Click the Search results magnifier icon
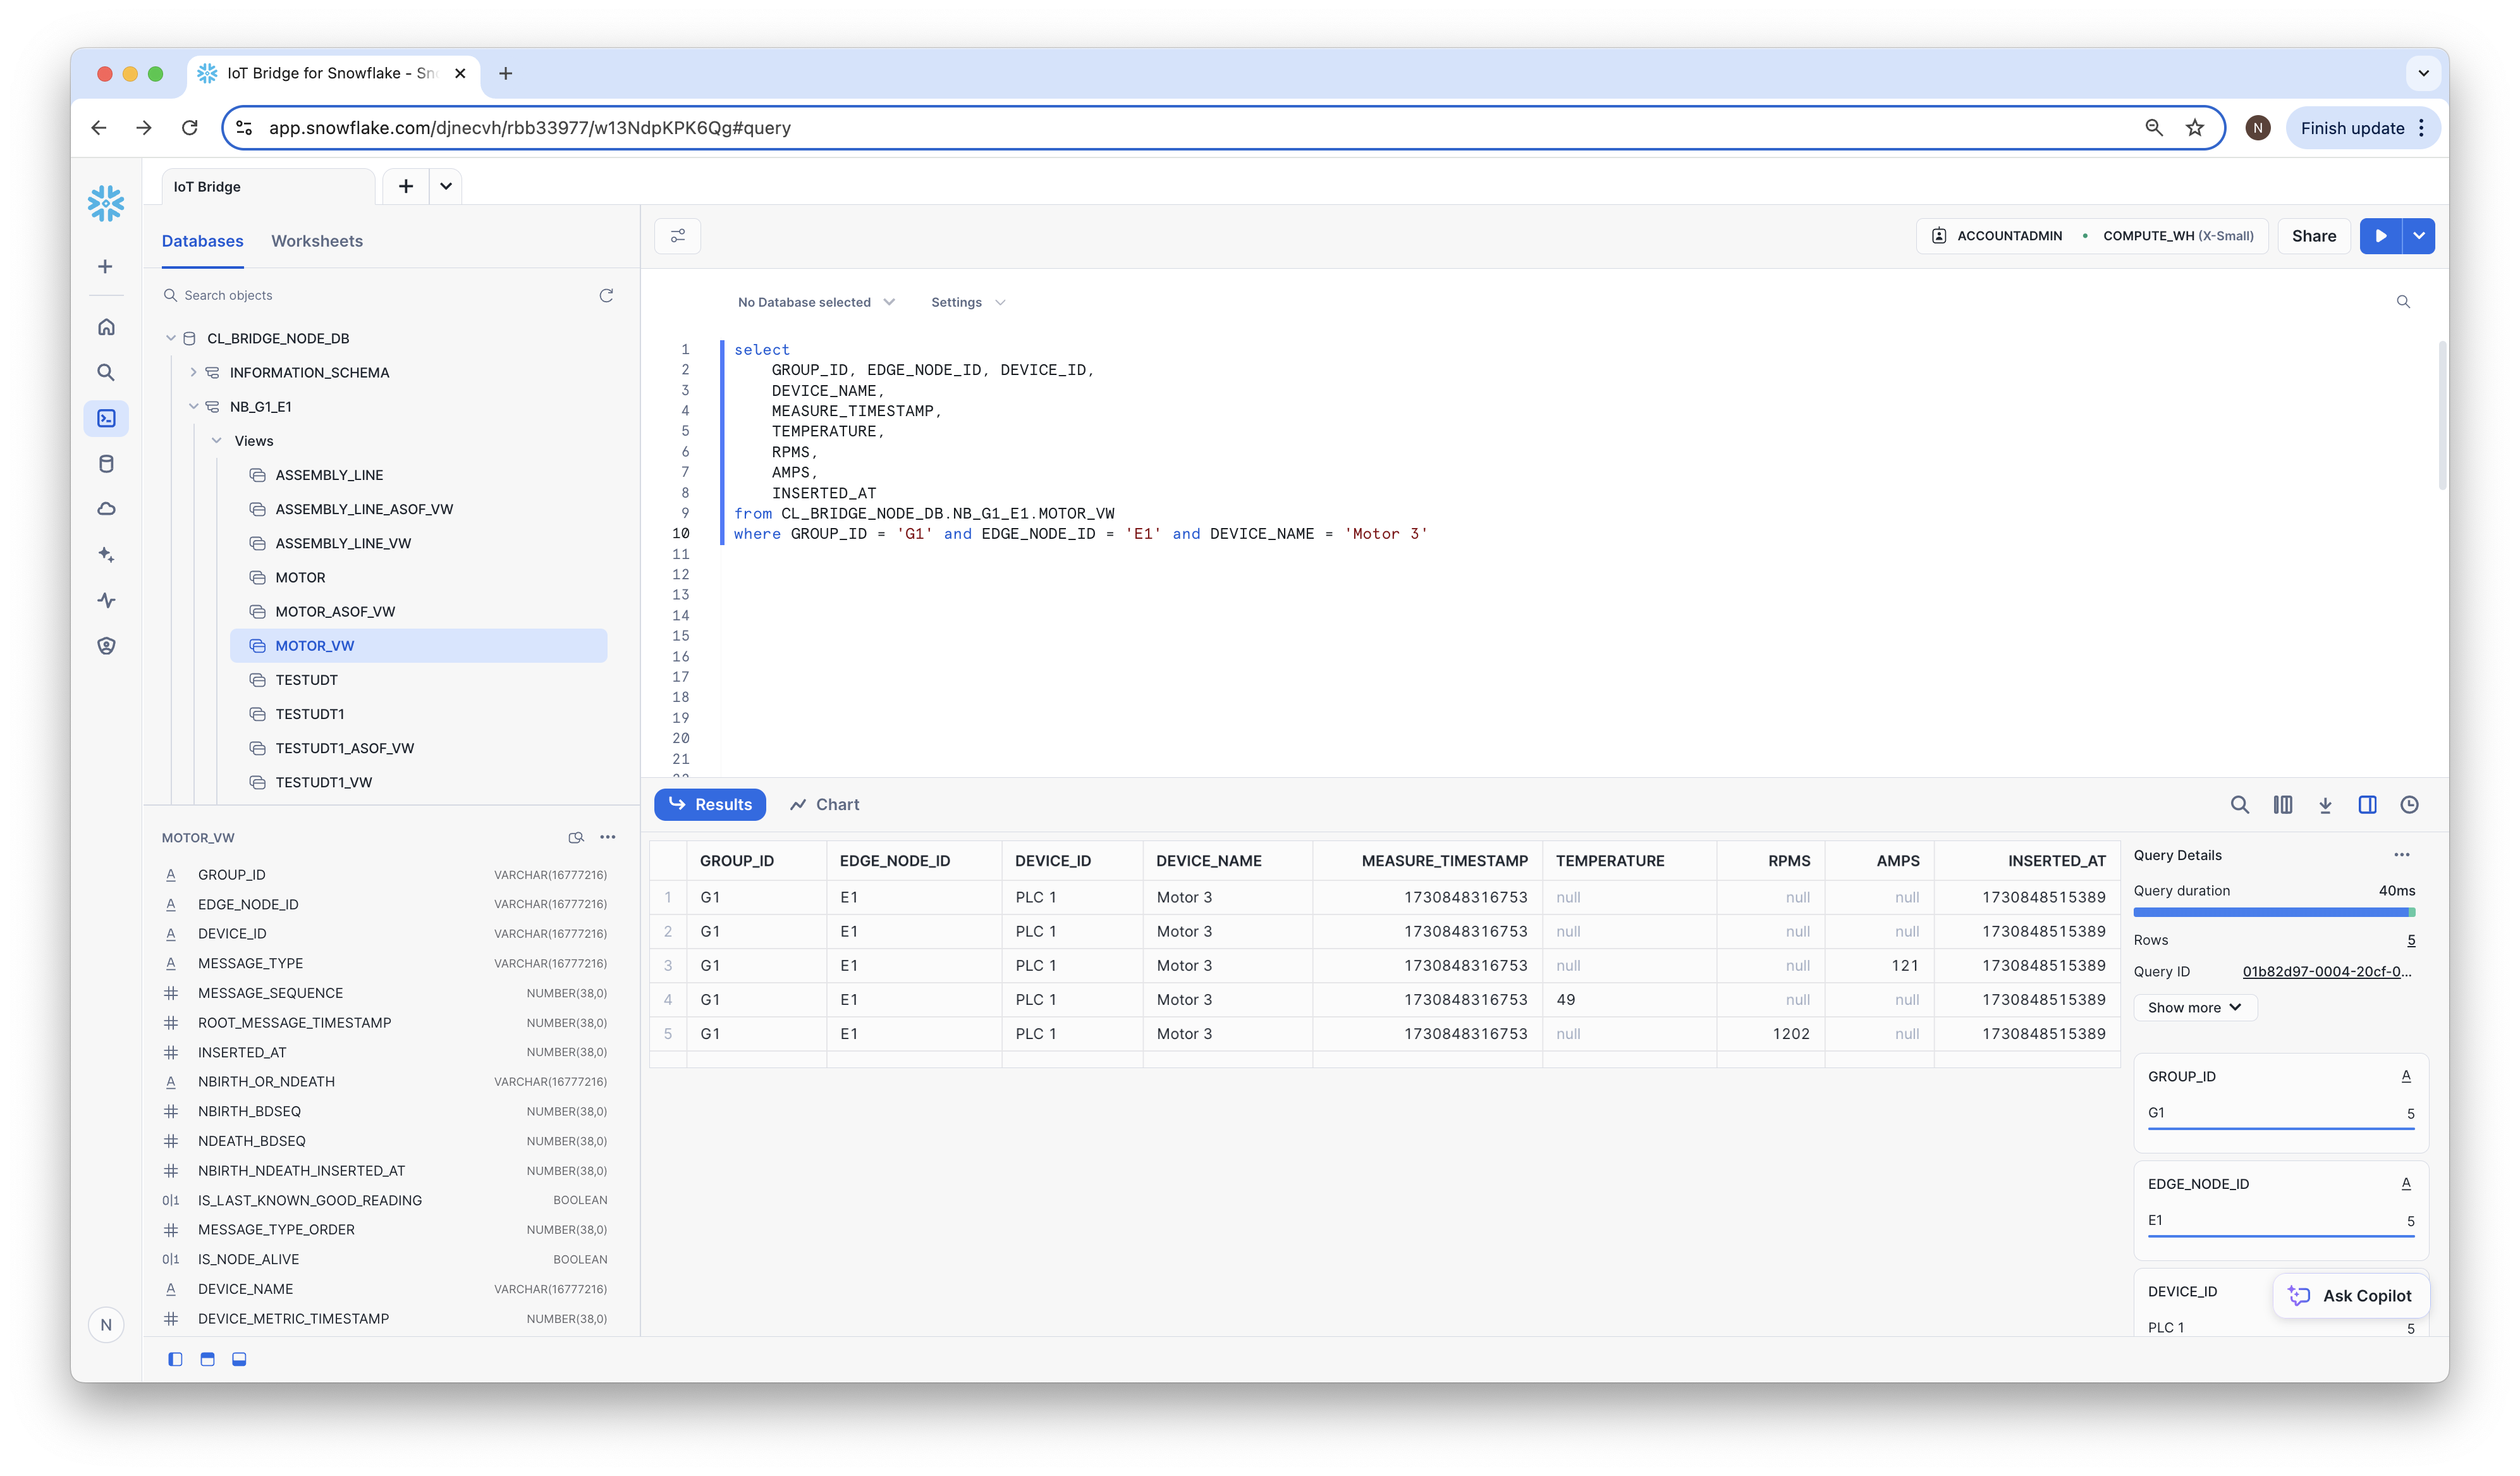 click(x=2240, y=805)
